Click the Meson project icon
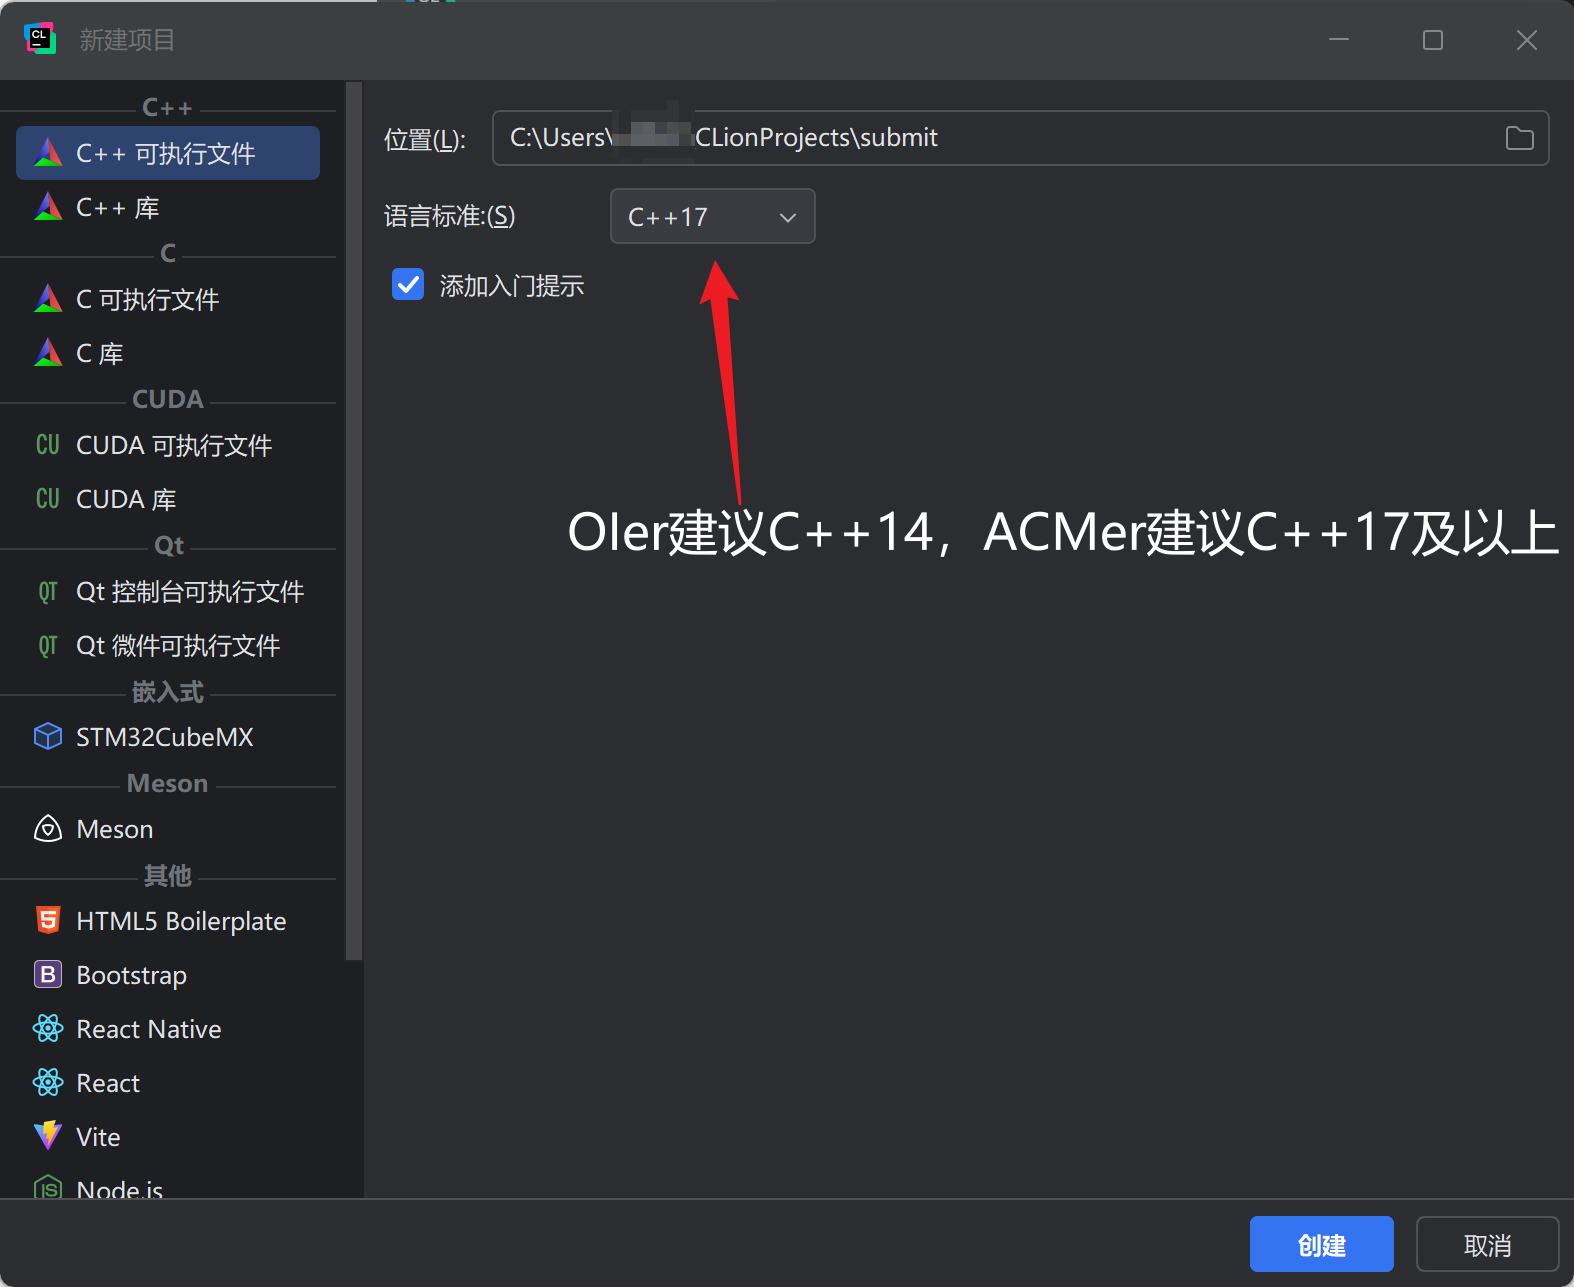 coord(48,829)
